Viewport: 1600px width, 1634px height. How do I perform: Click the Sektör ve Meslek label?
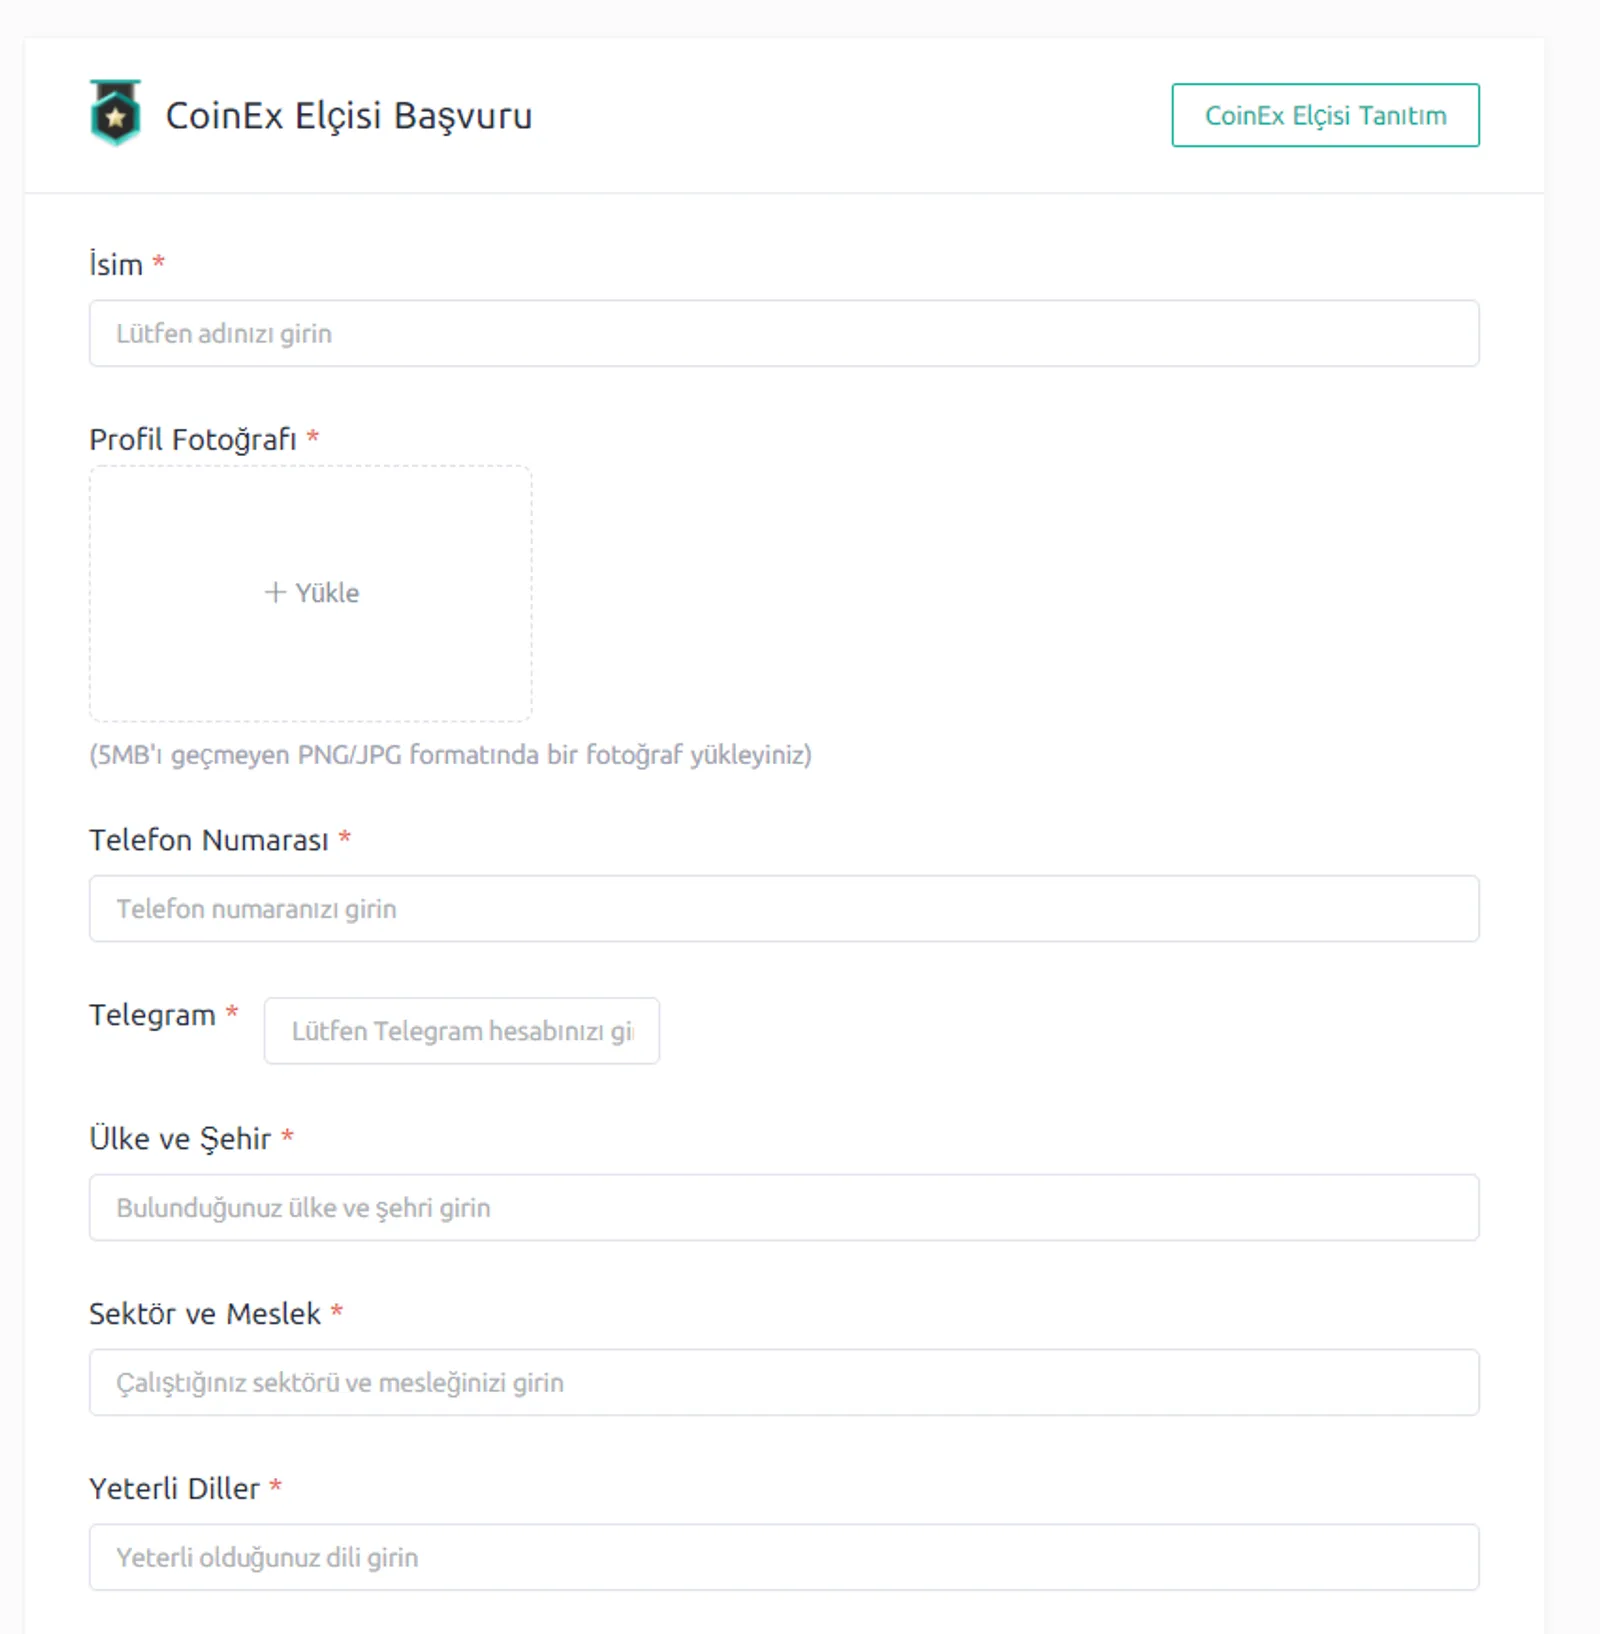[205, 1313]
